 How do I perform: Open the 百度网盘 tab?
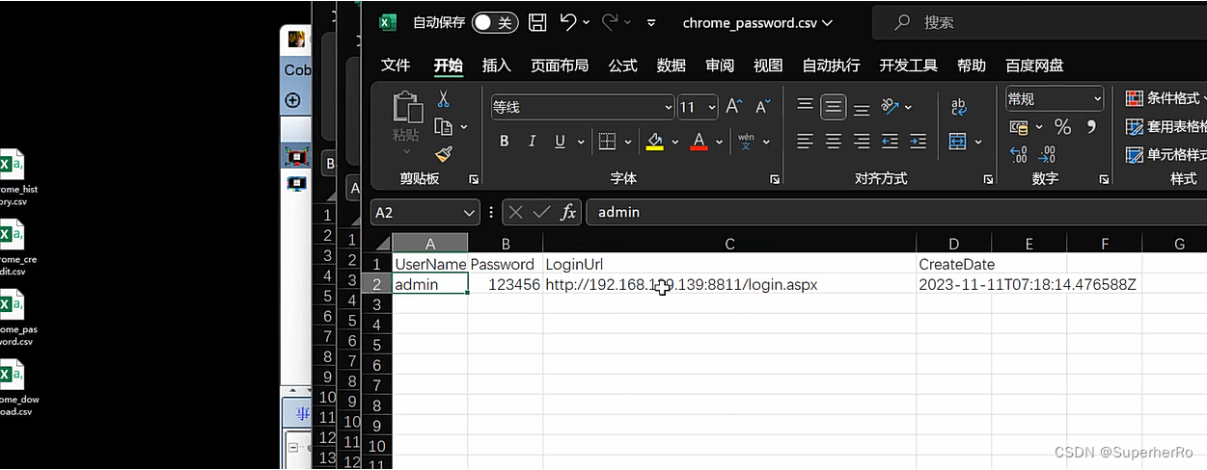(x=1034, y=65)
